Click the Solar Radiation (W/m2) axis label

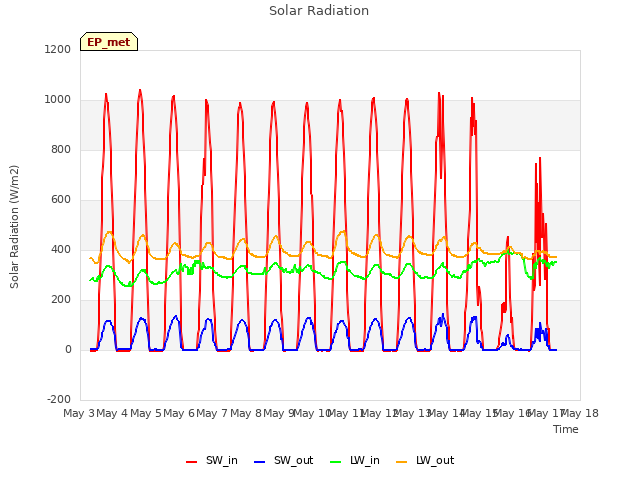pyautogui.click(x=14, y=227)
